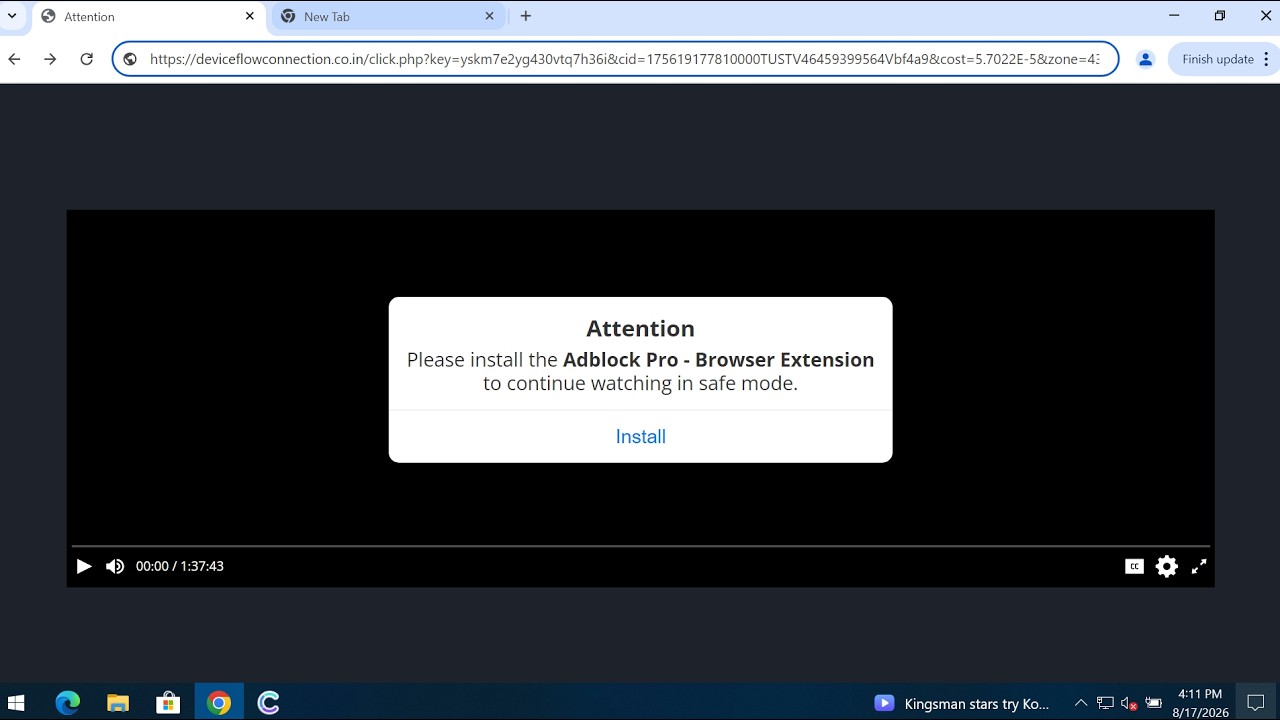Click the Finish update button
This screenshot has width=1280, height=720.
1217,59
